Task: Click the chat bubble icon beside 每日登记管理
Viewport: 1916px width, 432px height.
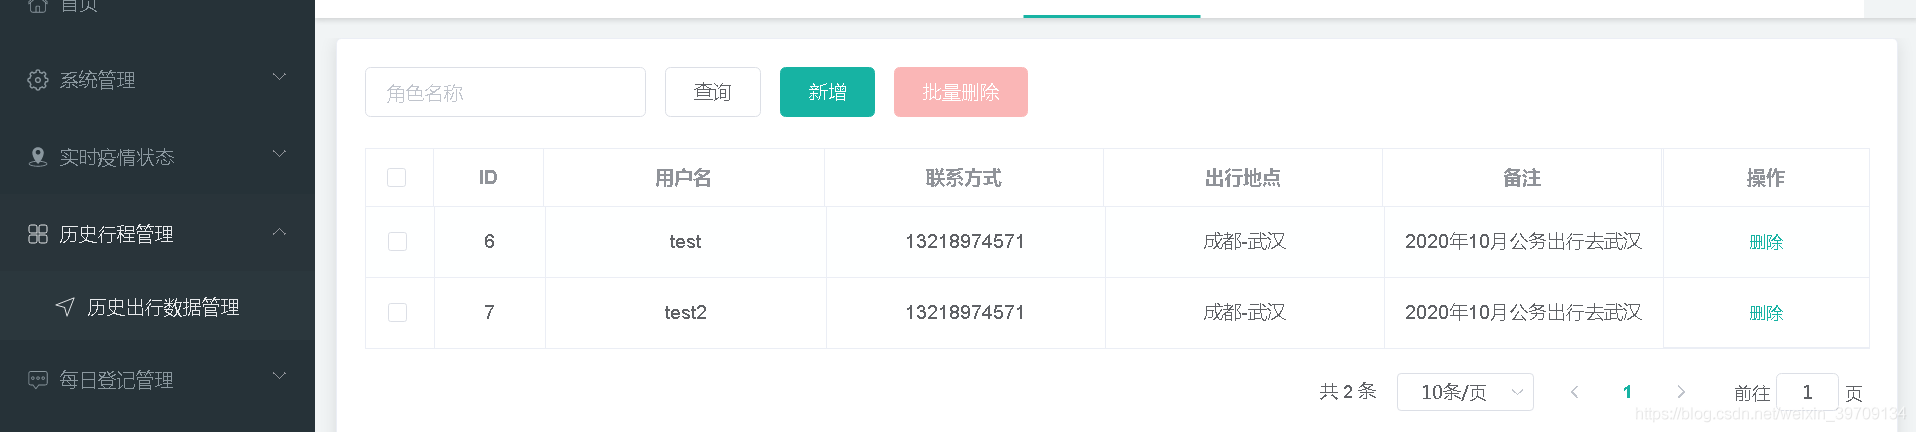Action: 38,380
